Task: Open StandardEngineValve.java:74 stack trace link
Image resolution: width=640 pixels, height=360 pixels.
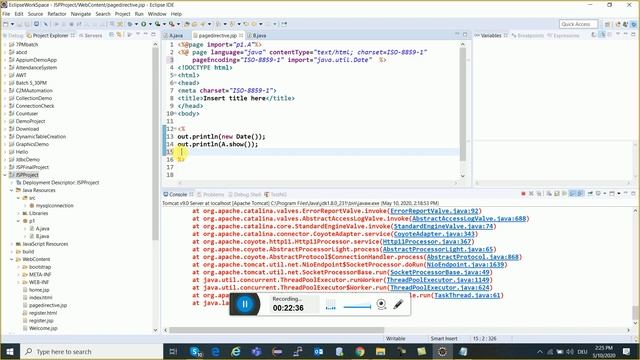Action: click(443, 227)
